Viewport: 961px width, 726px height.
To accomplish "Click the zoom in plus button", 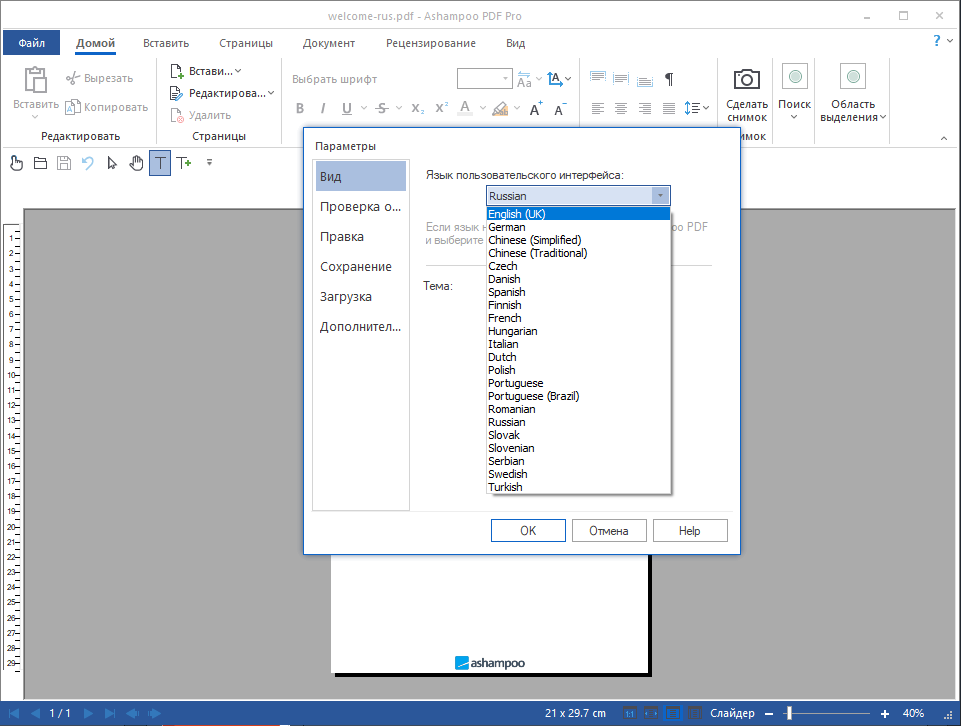I will pos(884,713).
